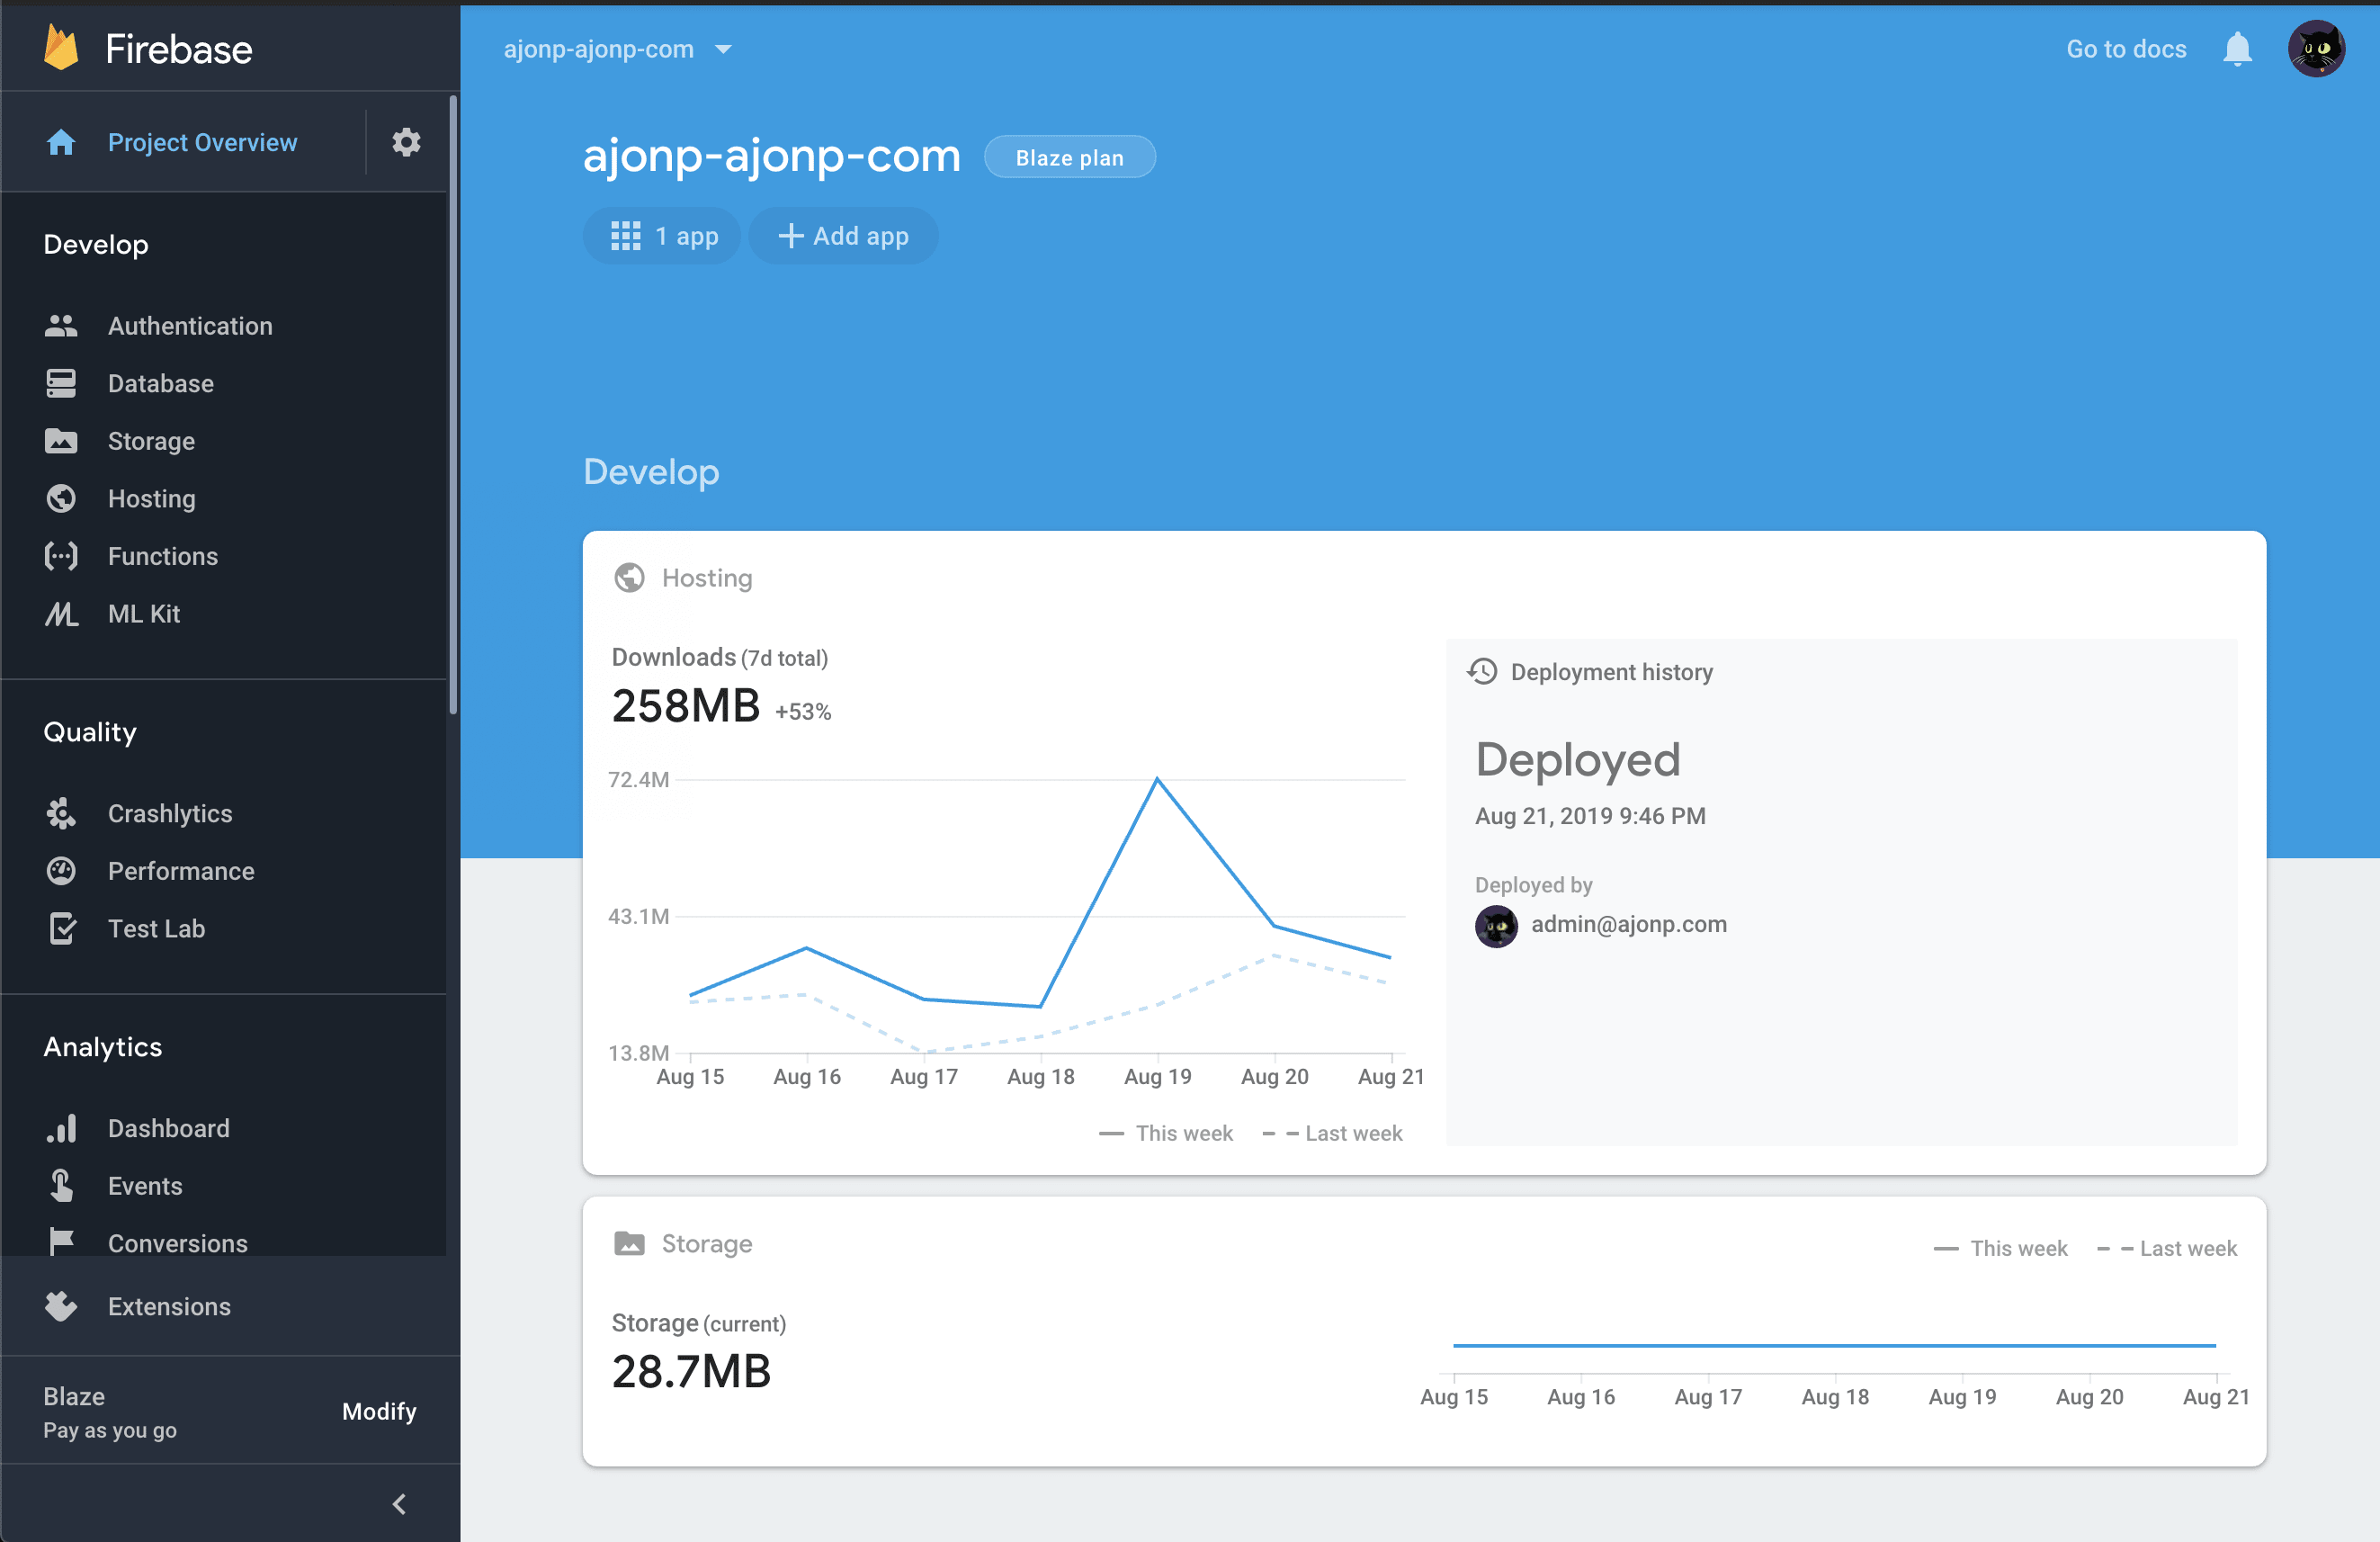Open Extensions

[169, 1306]
